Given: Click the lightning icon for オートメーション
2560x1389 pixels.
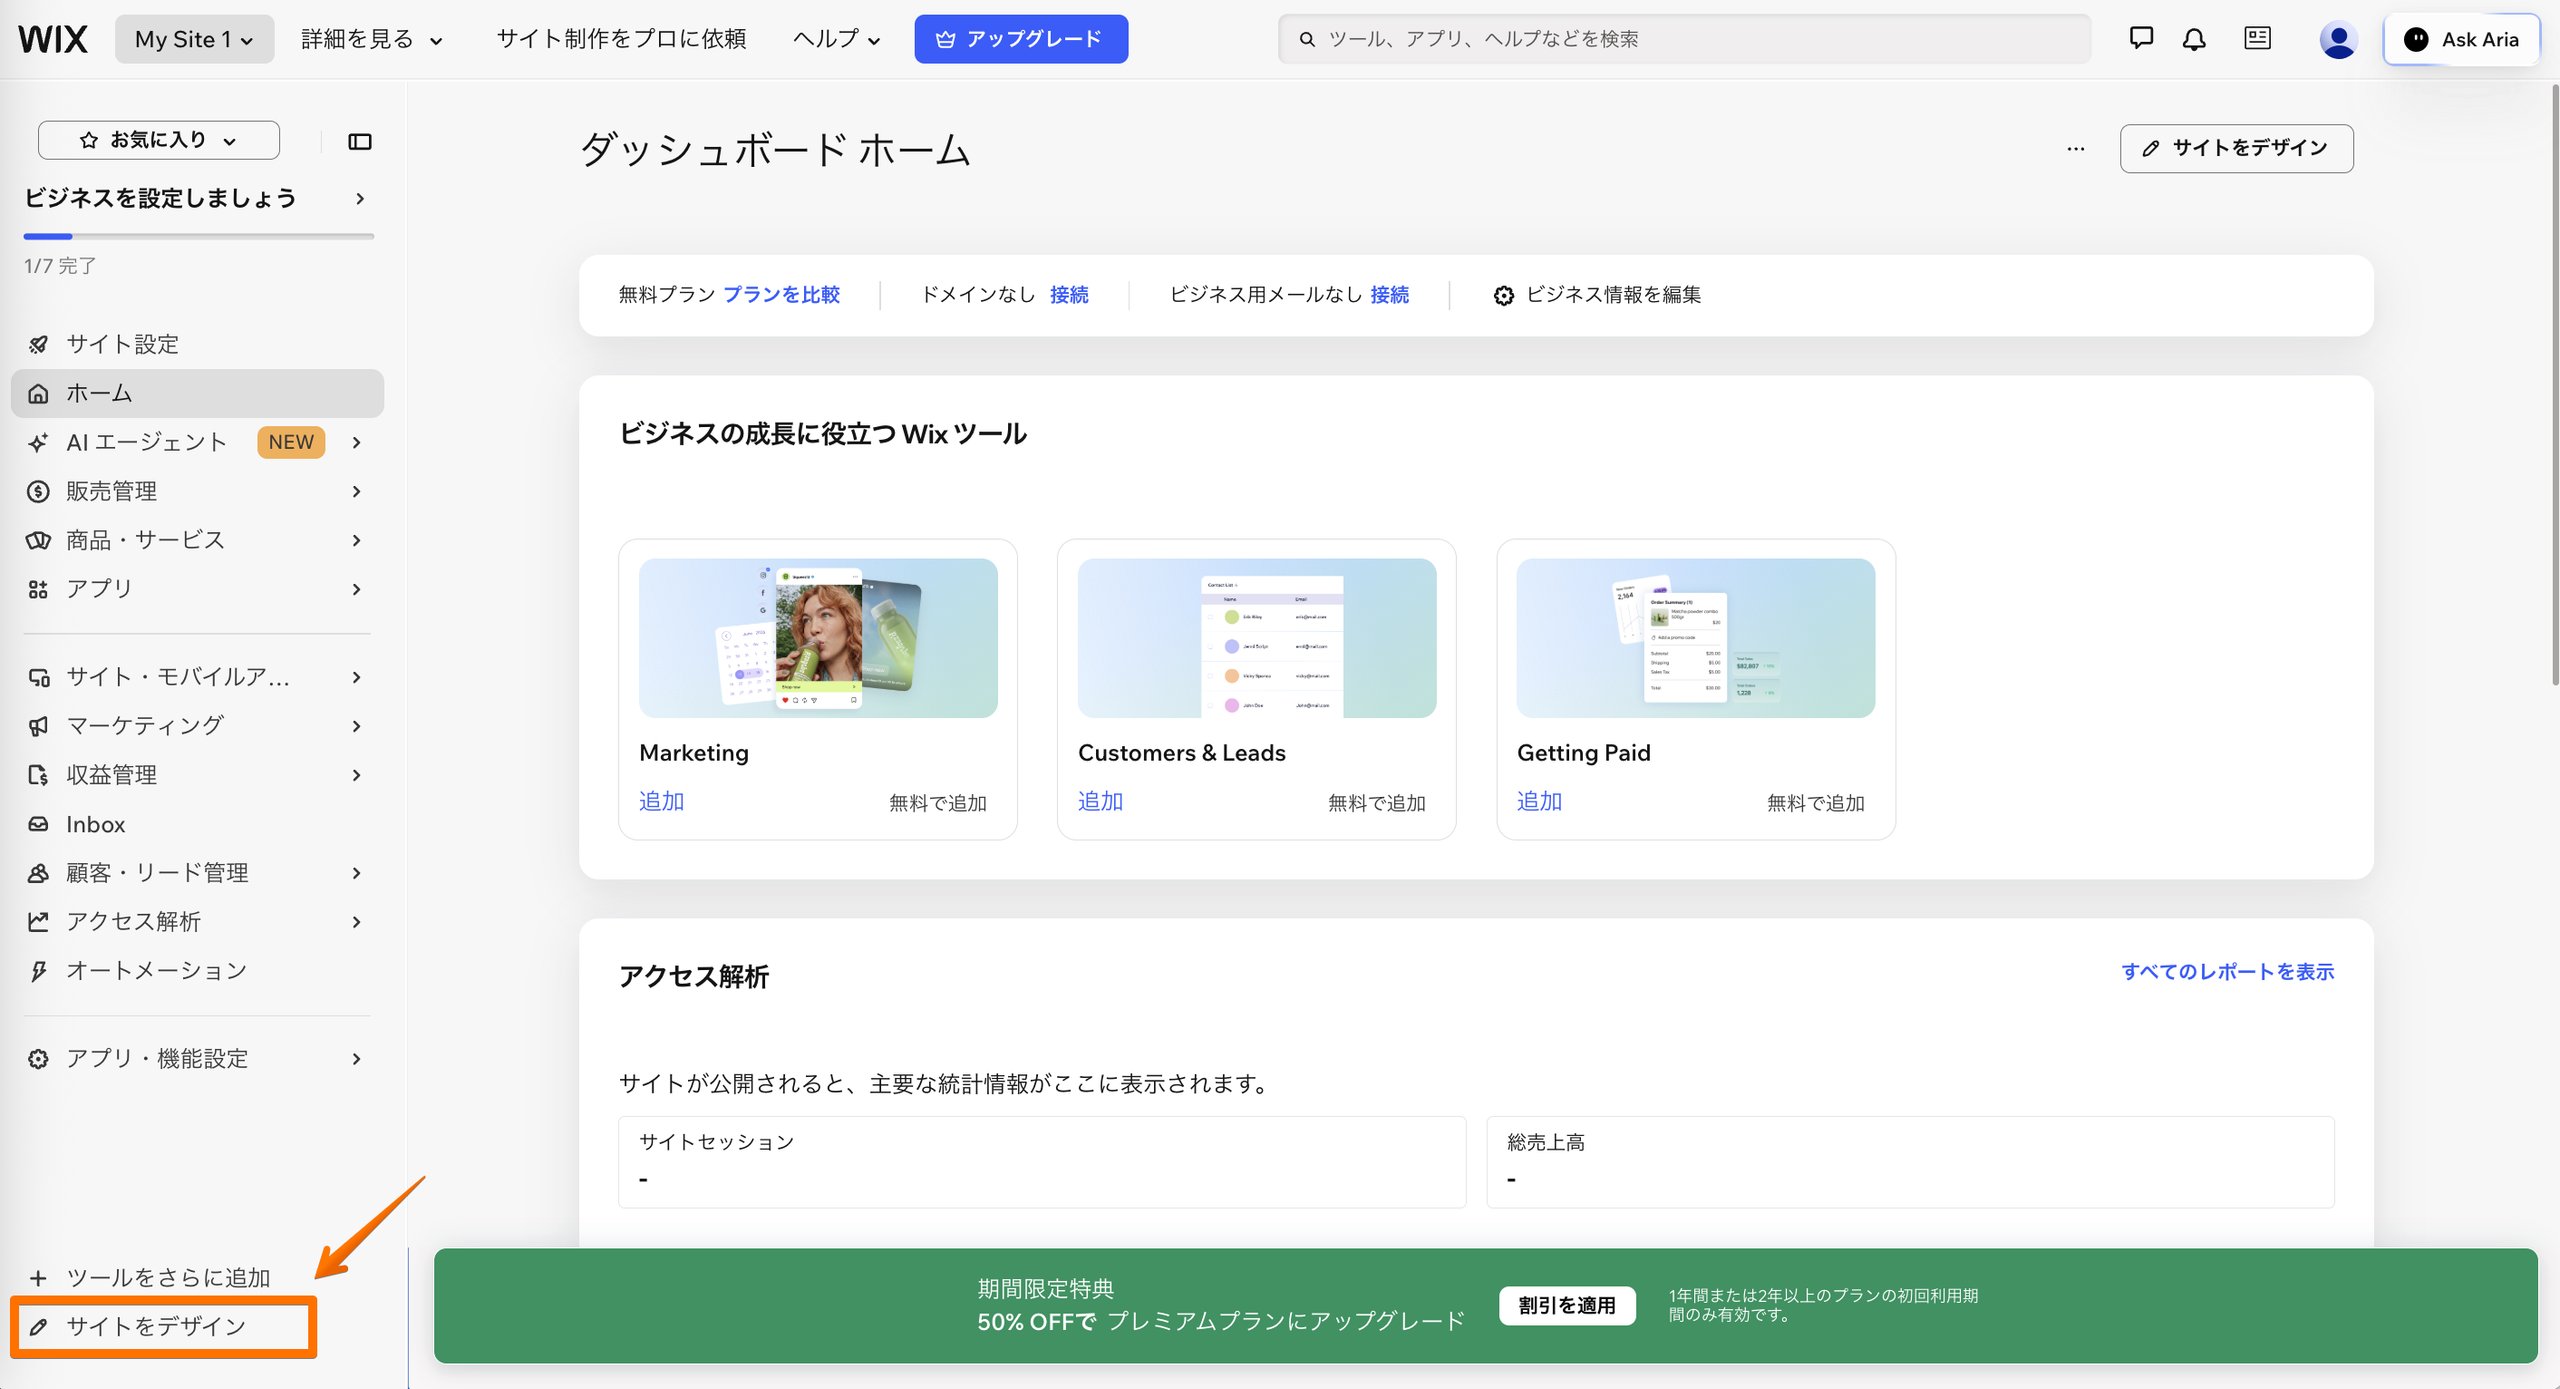Looking at the screenshot, I should coord(38,971).
